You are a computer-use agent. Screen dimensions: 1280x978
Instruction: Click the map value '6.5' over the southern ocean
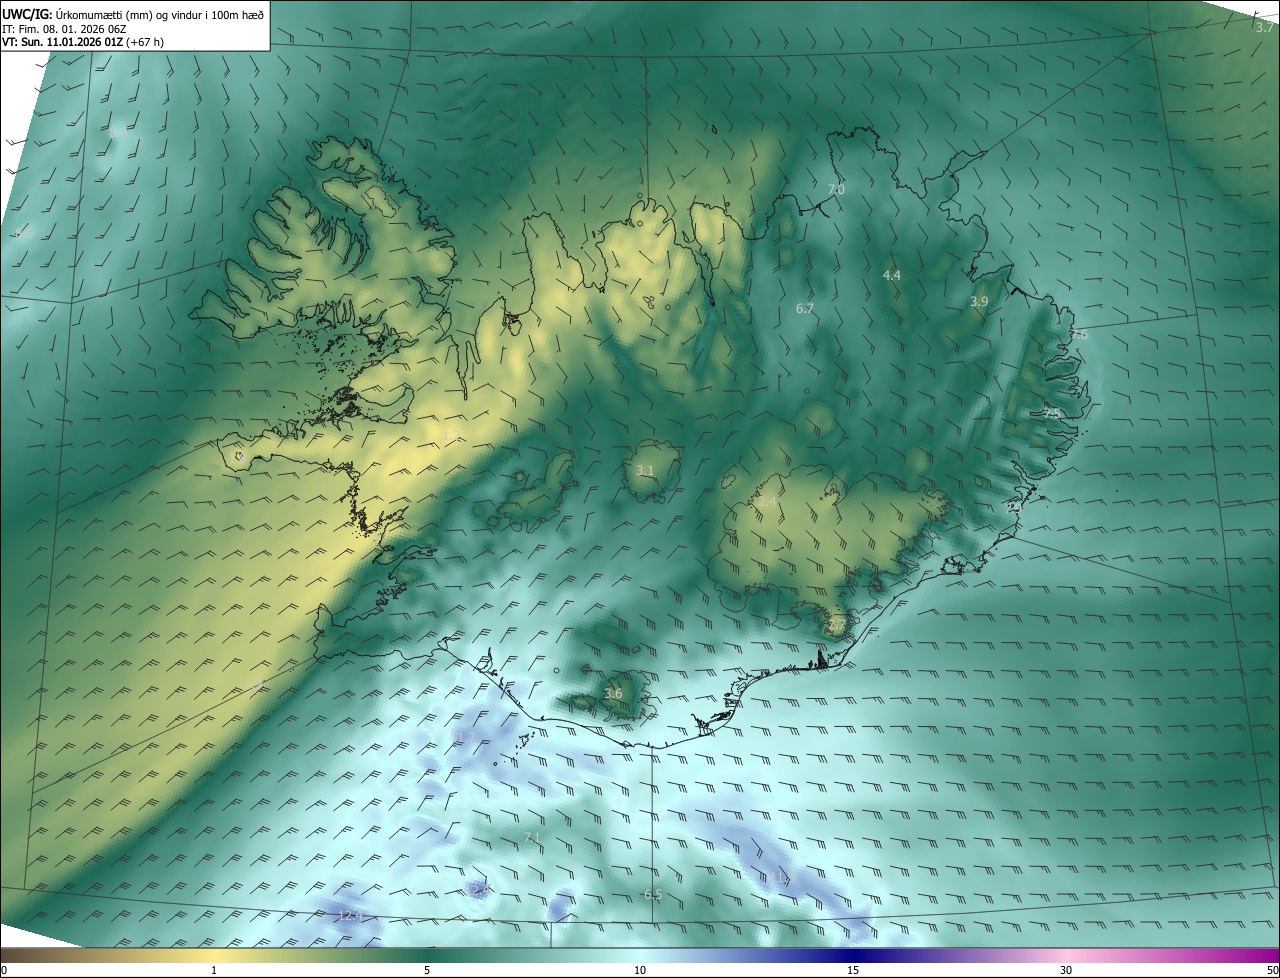(652, 894)
